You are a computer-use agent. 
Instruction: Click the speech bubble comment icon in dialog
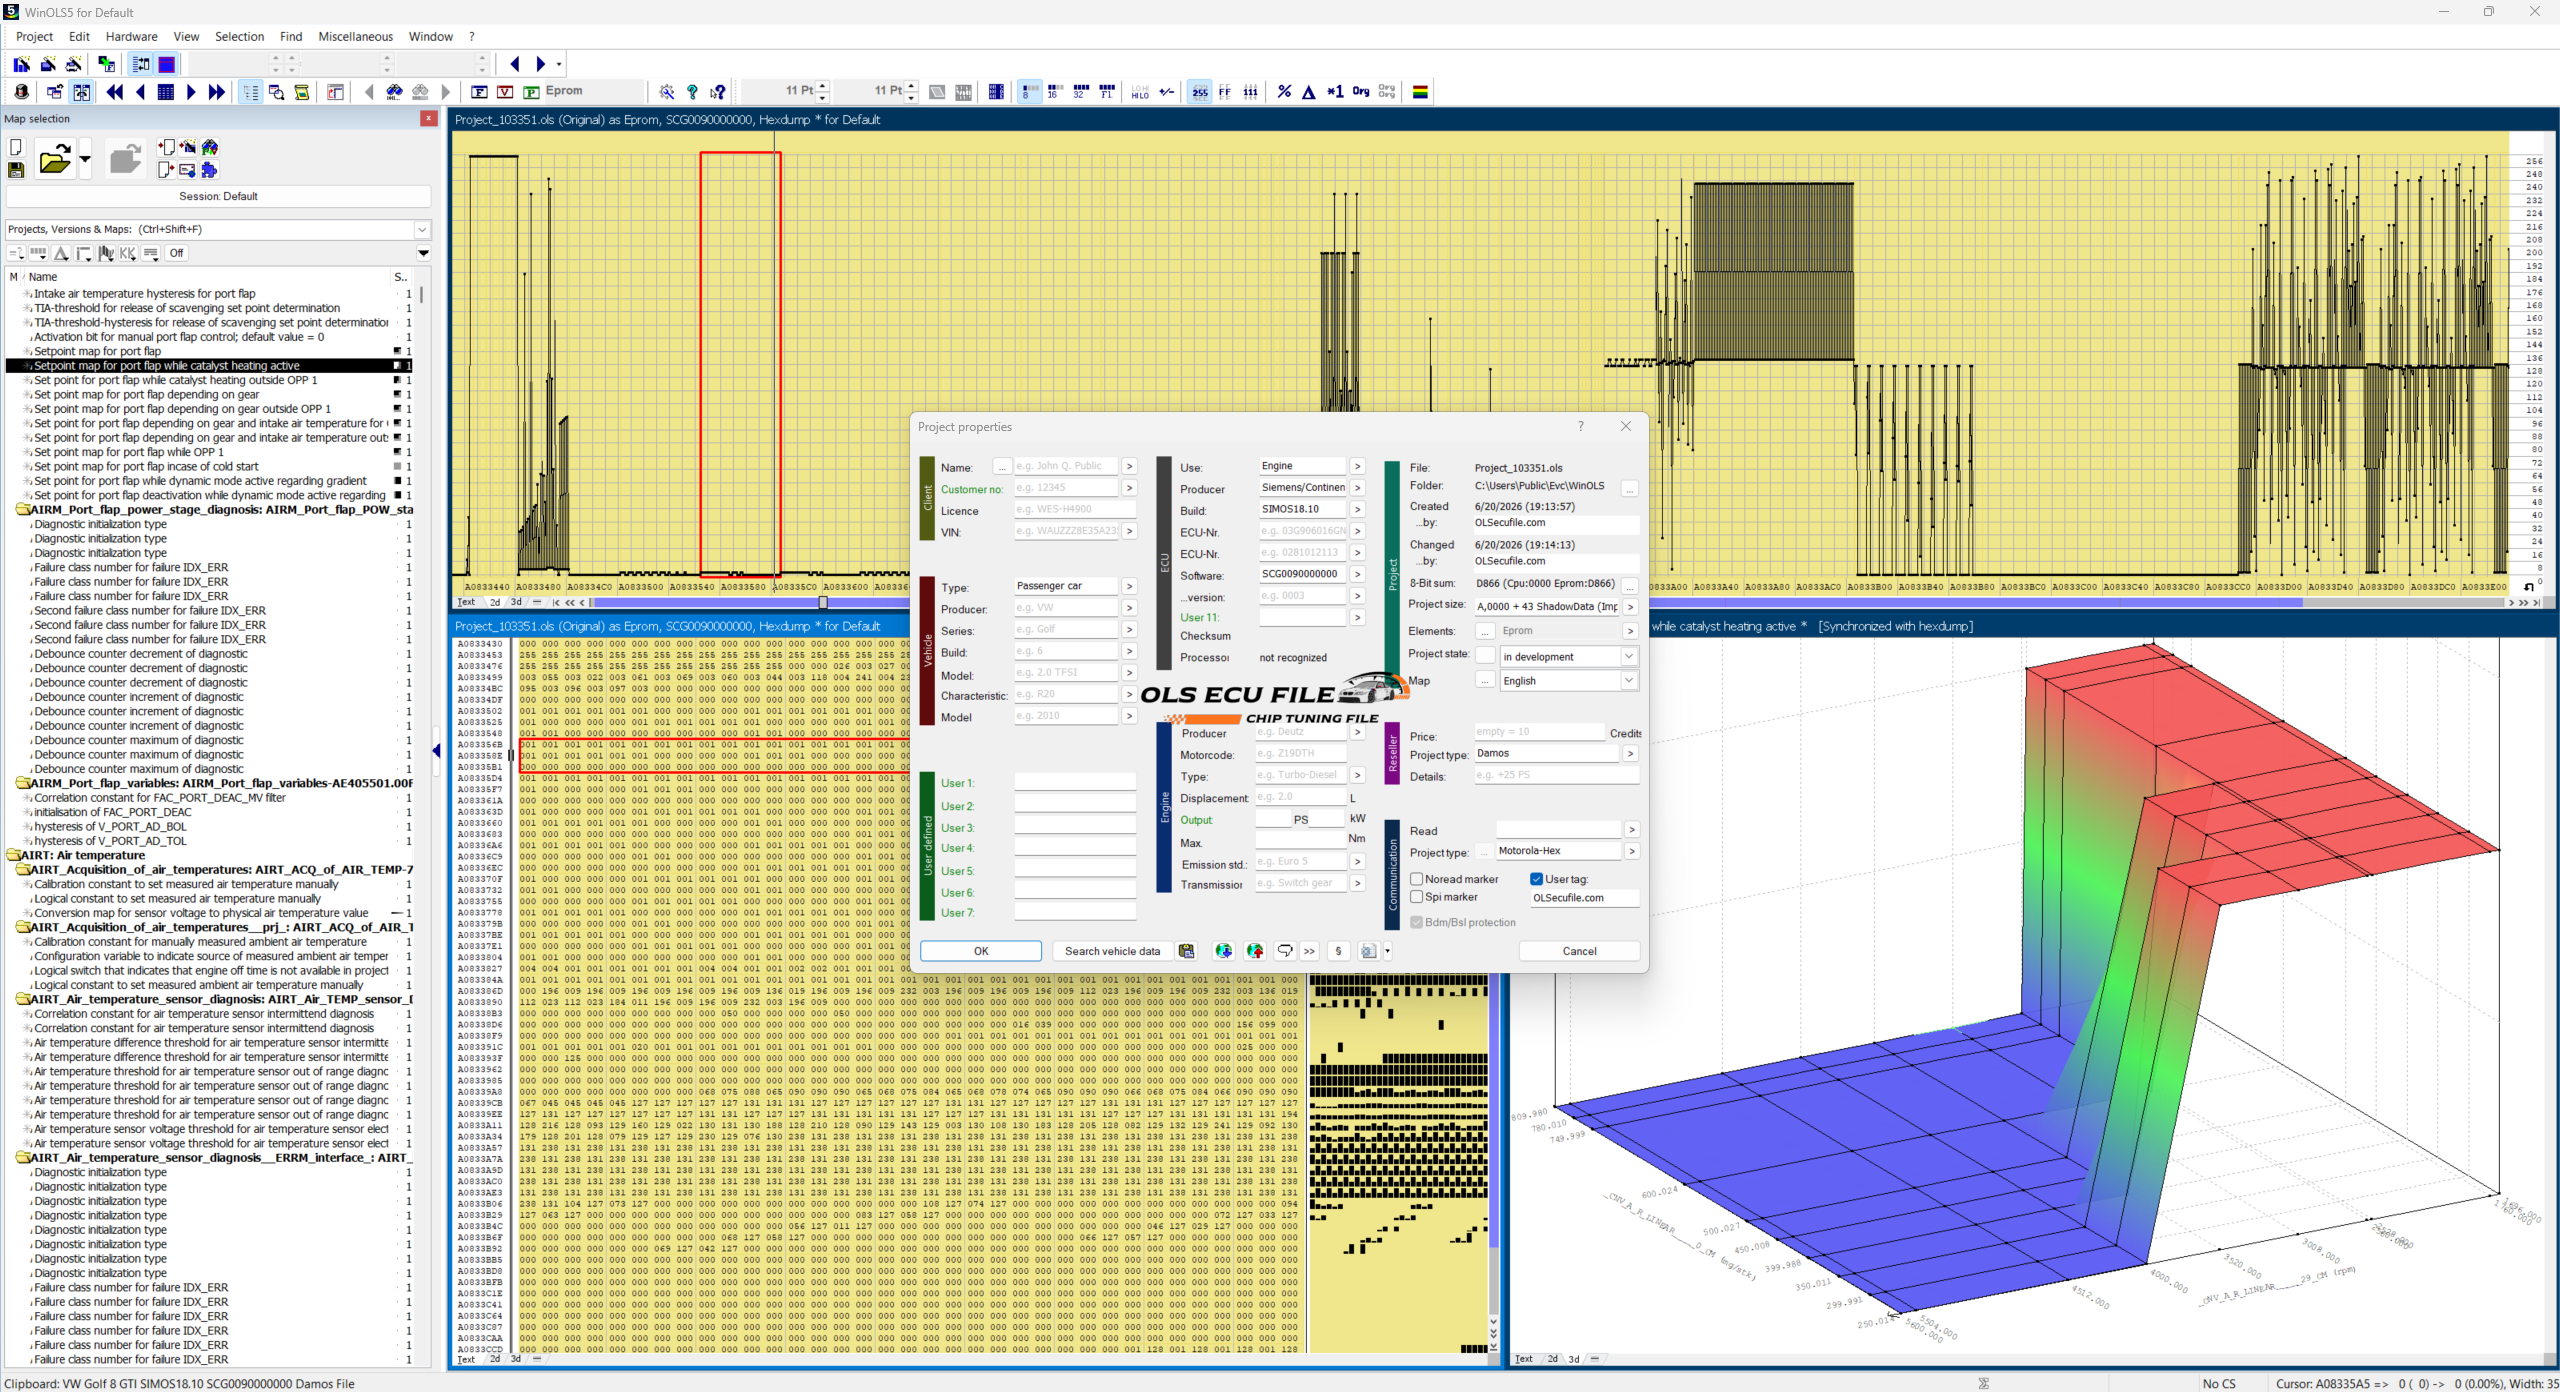pyautogui.click(x=1285, y=951)
